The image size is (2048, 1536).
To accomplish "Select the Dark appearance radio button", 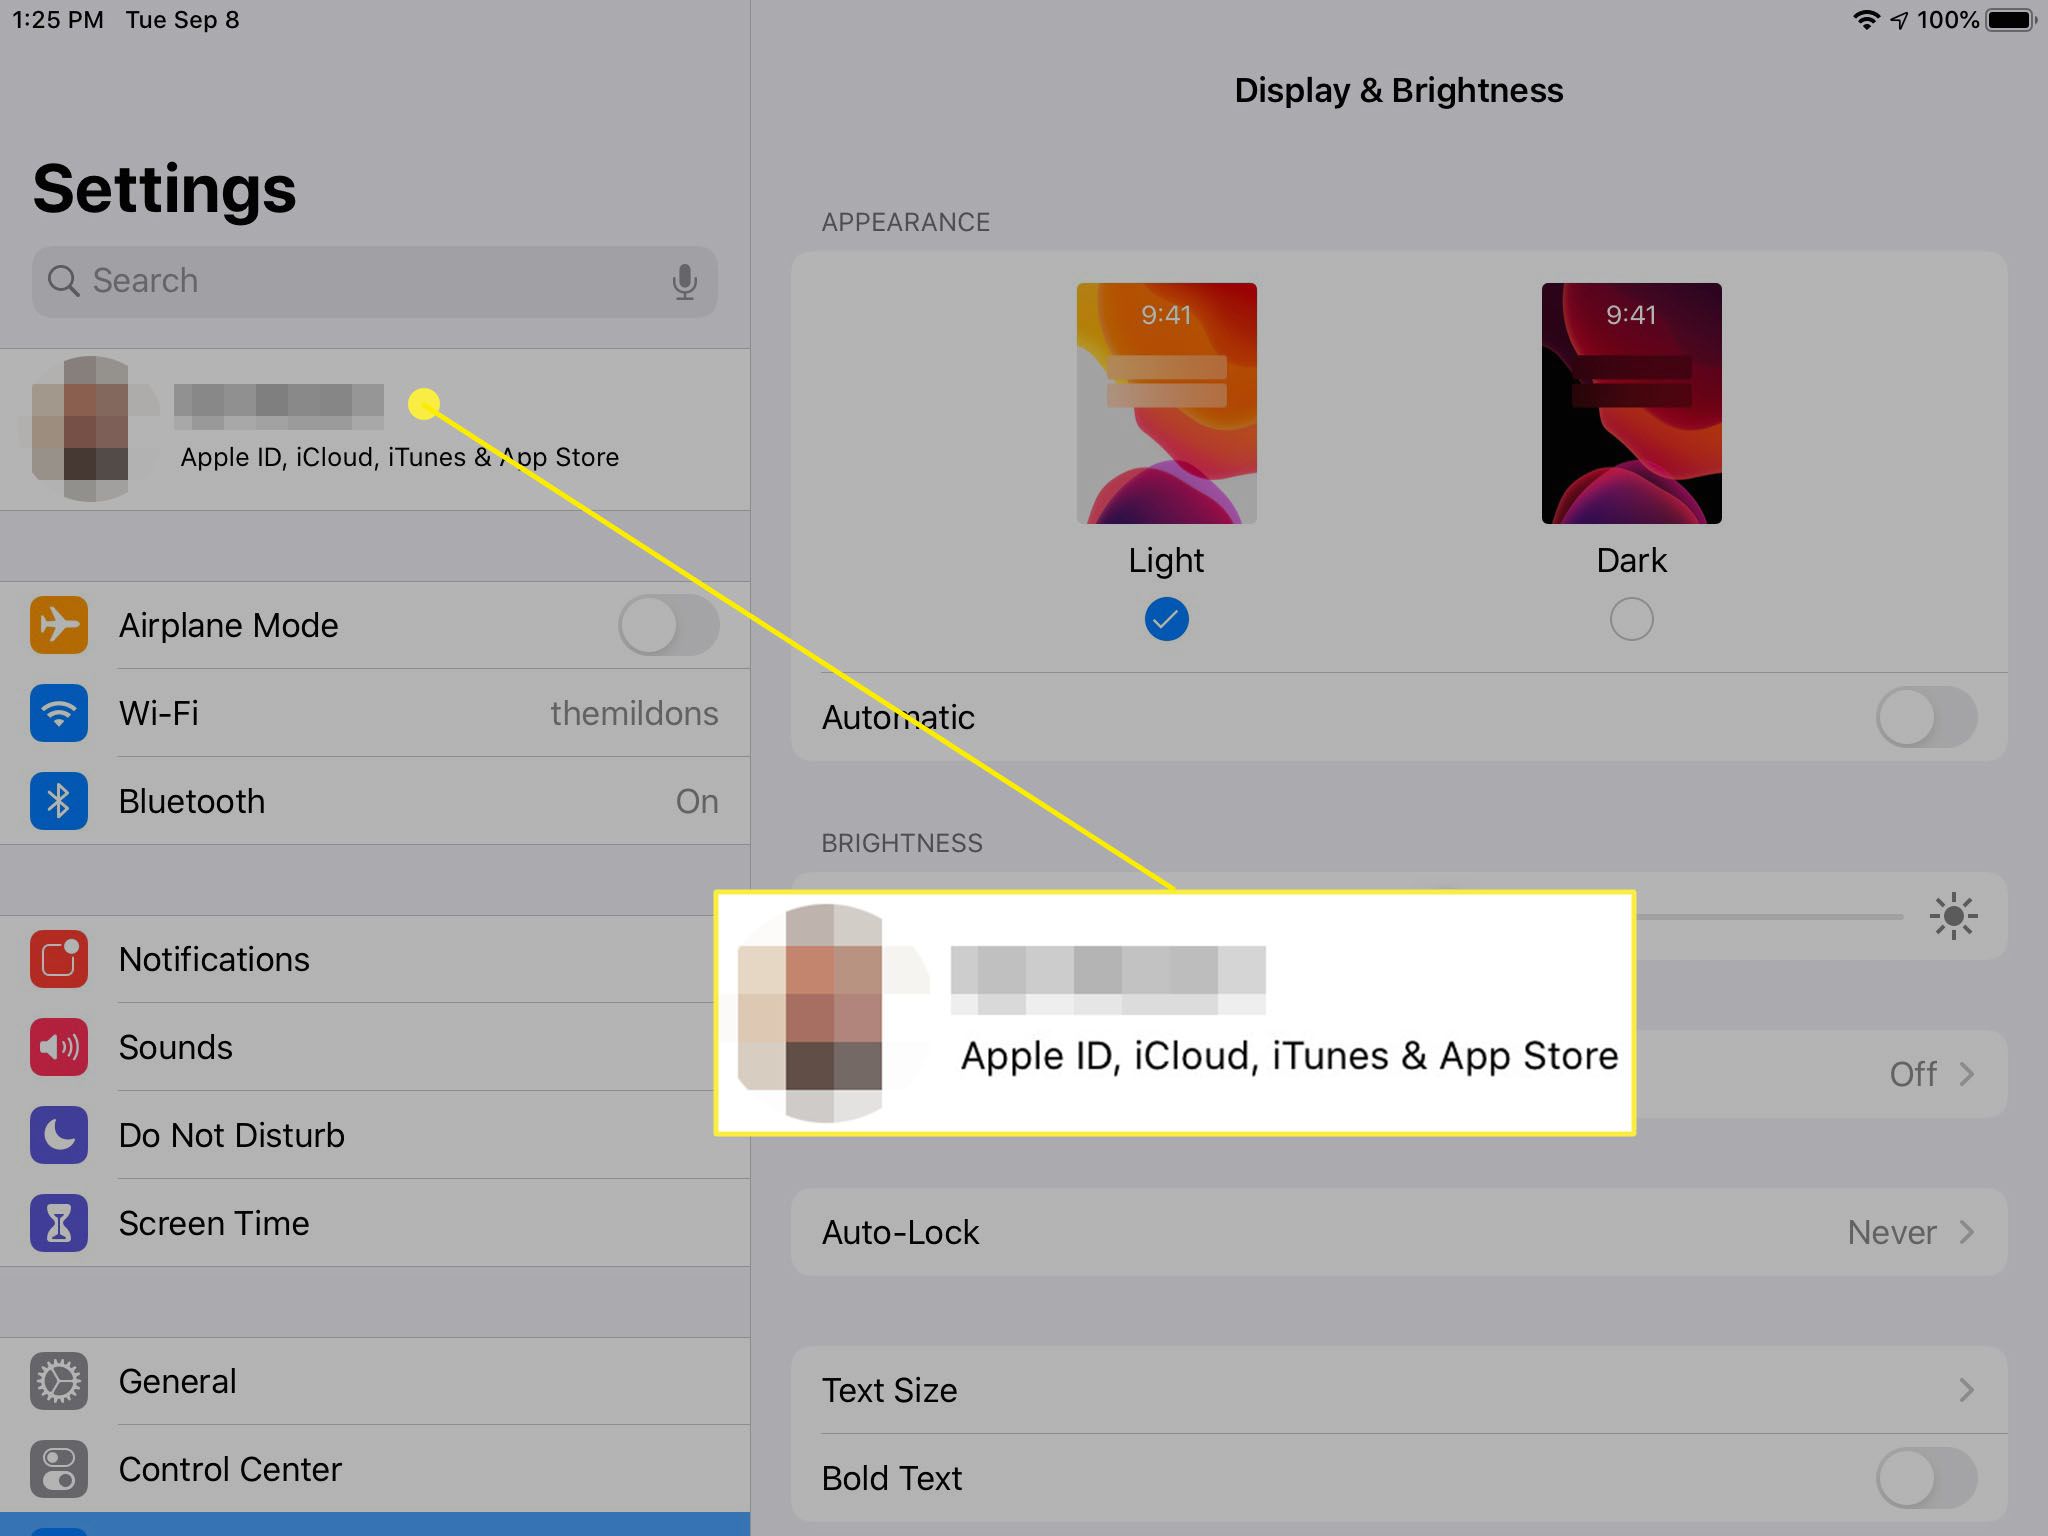I will click(x=1631, y=619).
